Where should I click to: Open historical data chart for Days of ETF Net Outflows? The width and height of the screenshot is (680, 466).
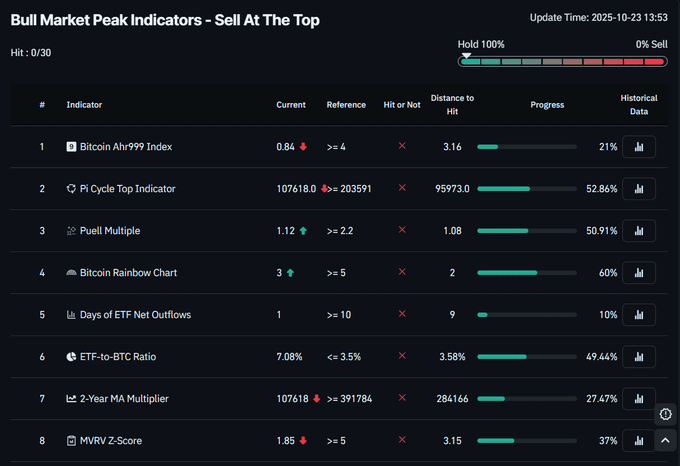[638, 315]
